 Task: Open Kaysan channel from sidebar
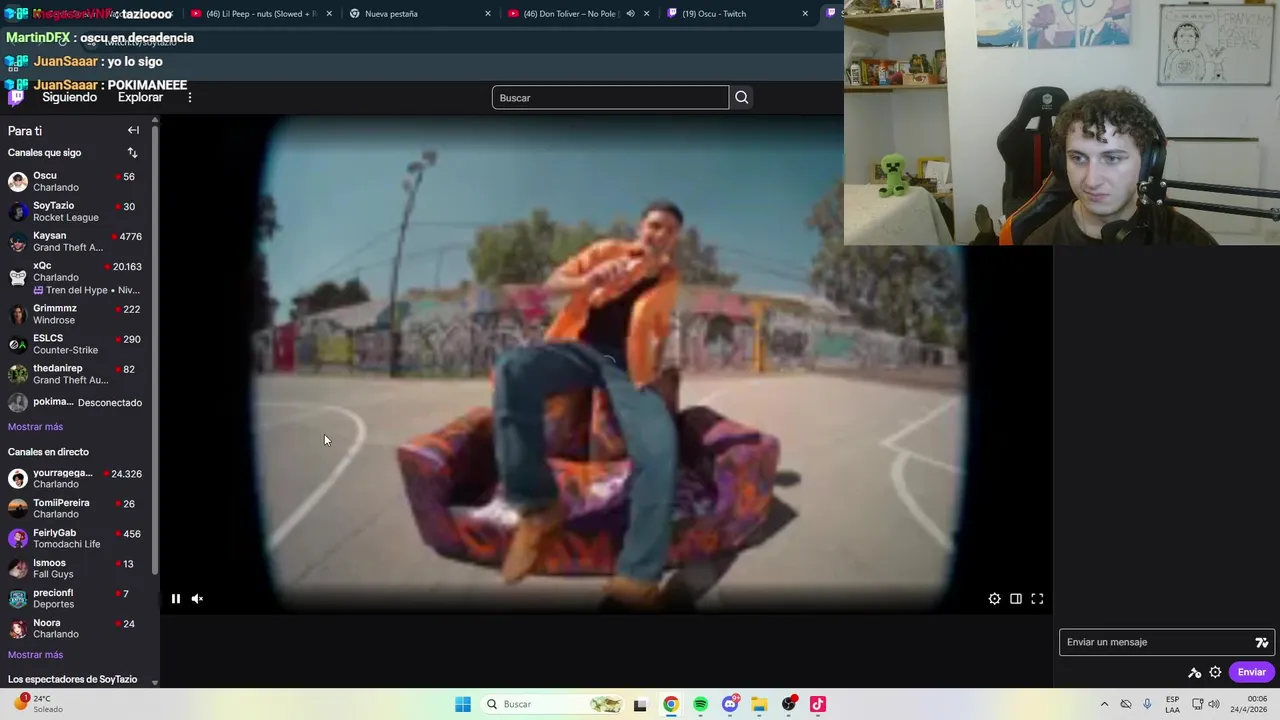[78, 241]
